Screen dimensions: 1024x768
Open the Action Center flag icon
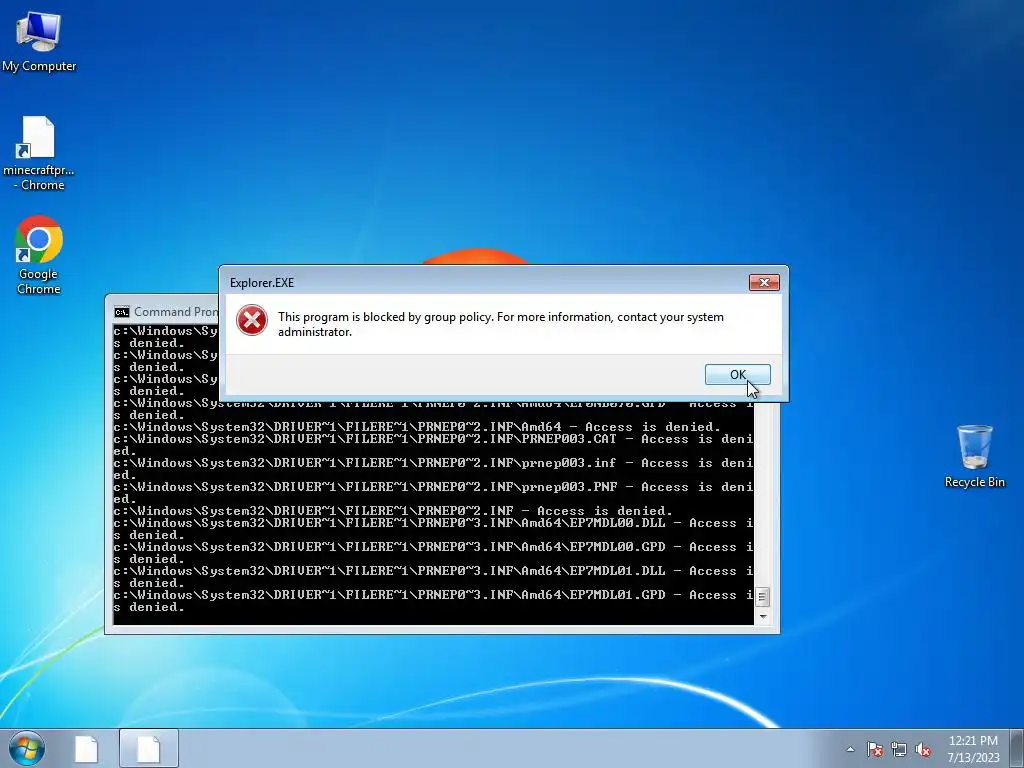875,749
